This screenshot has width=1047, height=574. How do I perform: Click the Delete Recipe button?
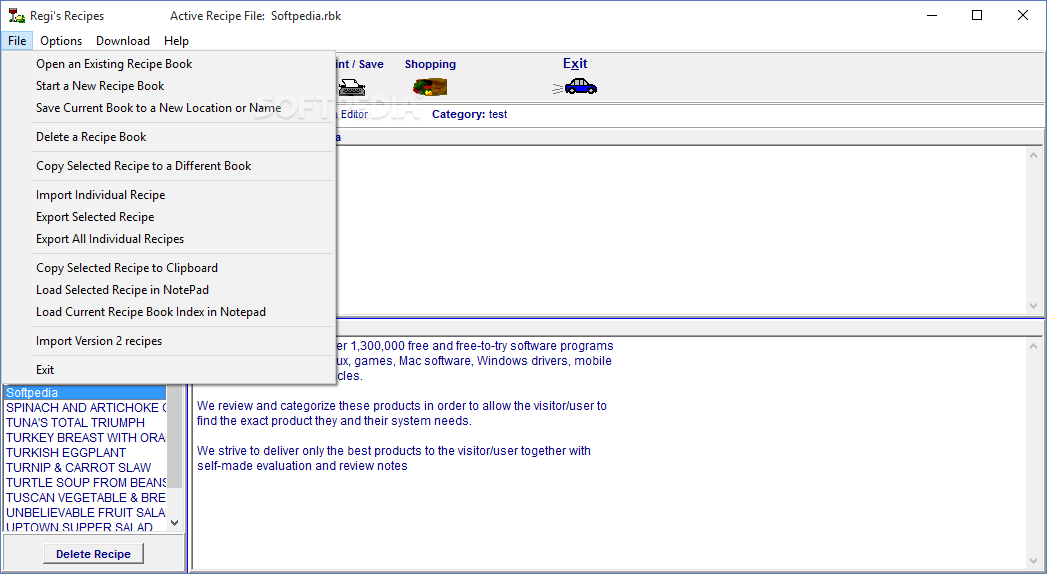click(x=93, y=554)
